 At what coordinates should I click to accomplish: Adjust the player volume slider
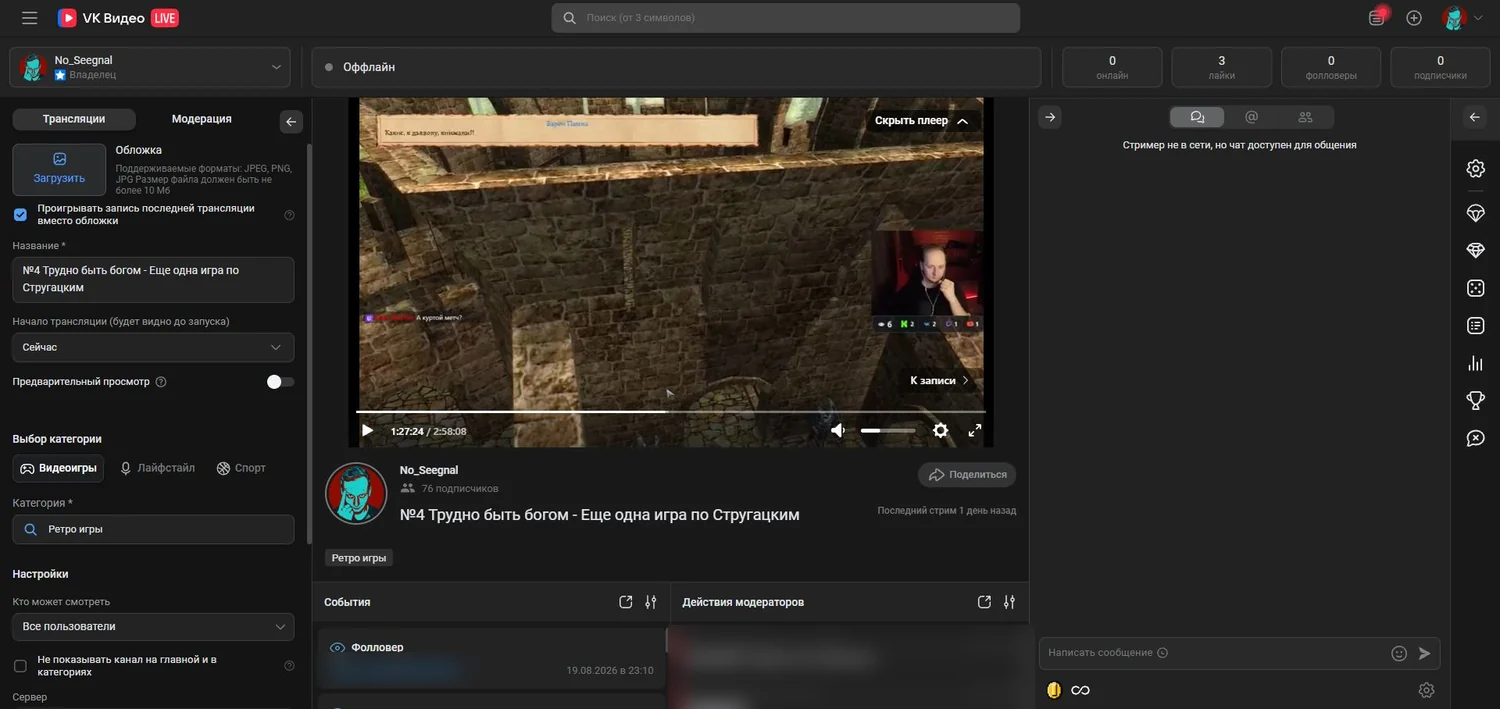pyautogui.click(x=888, y=431)
